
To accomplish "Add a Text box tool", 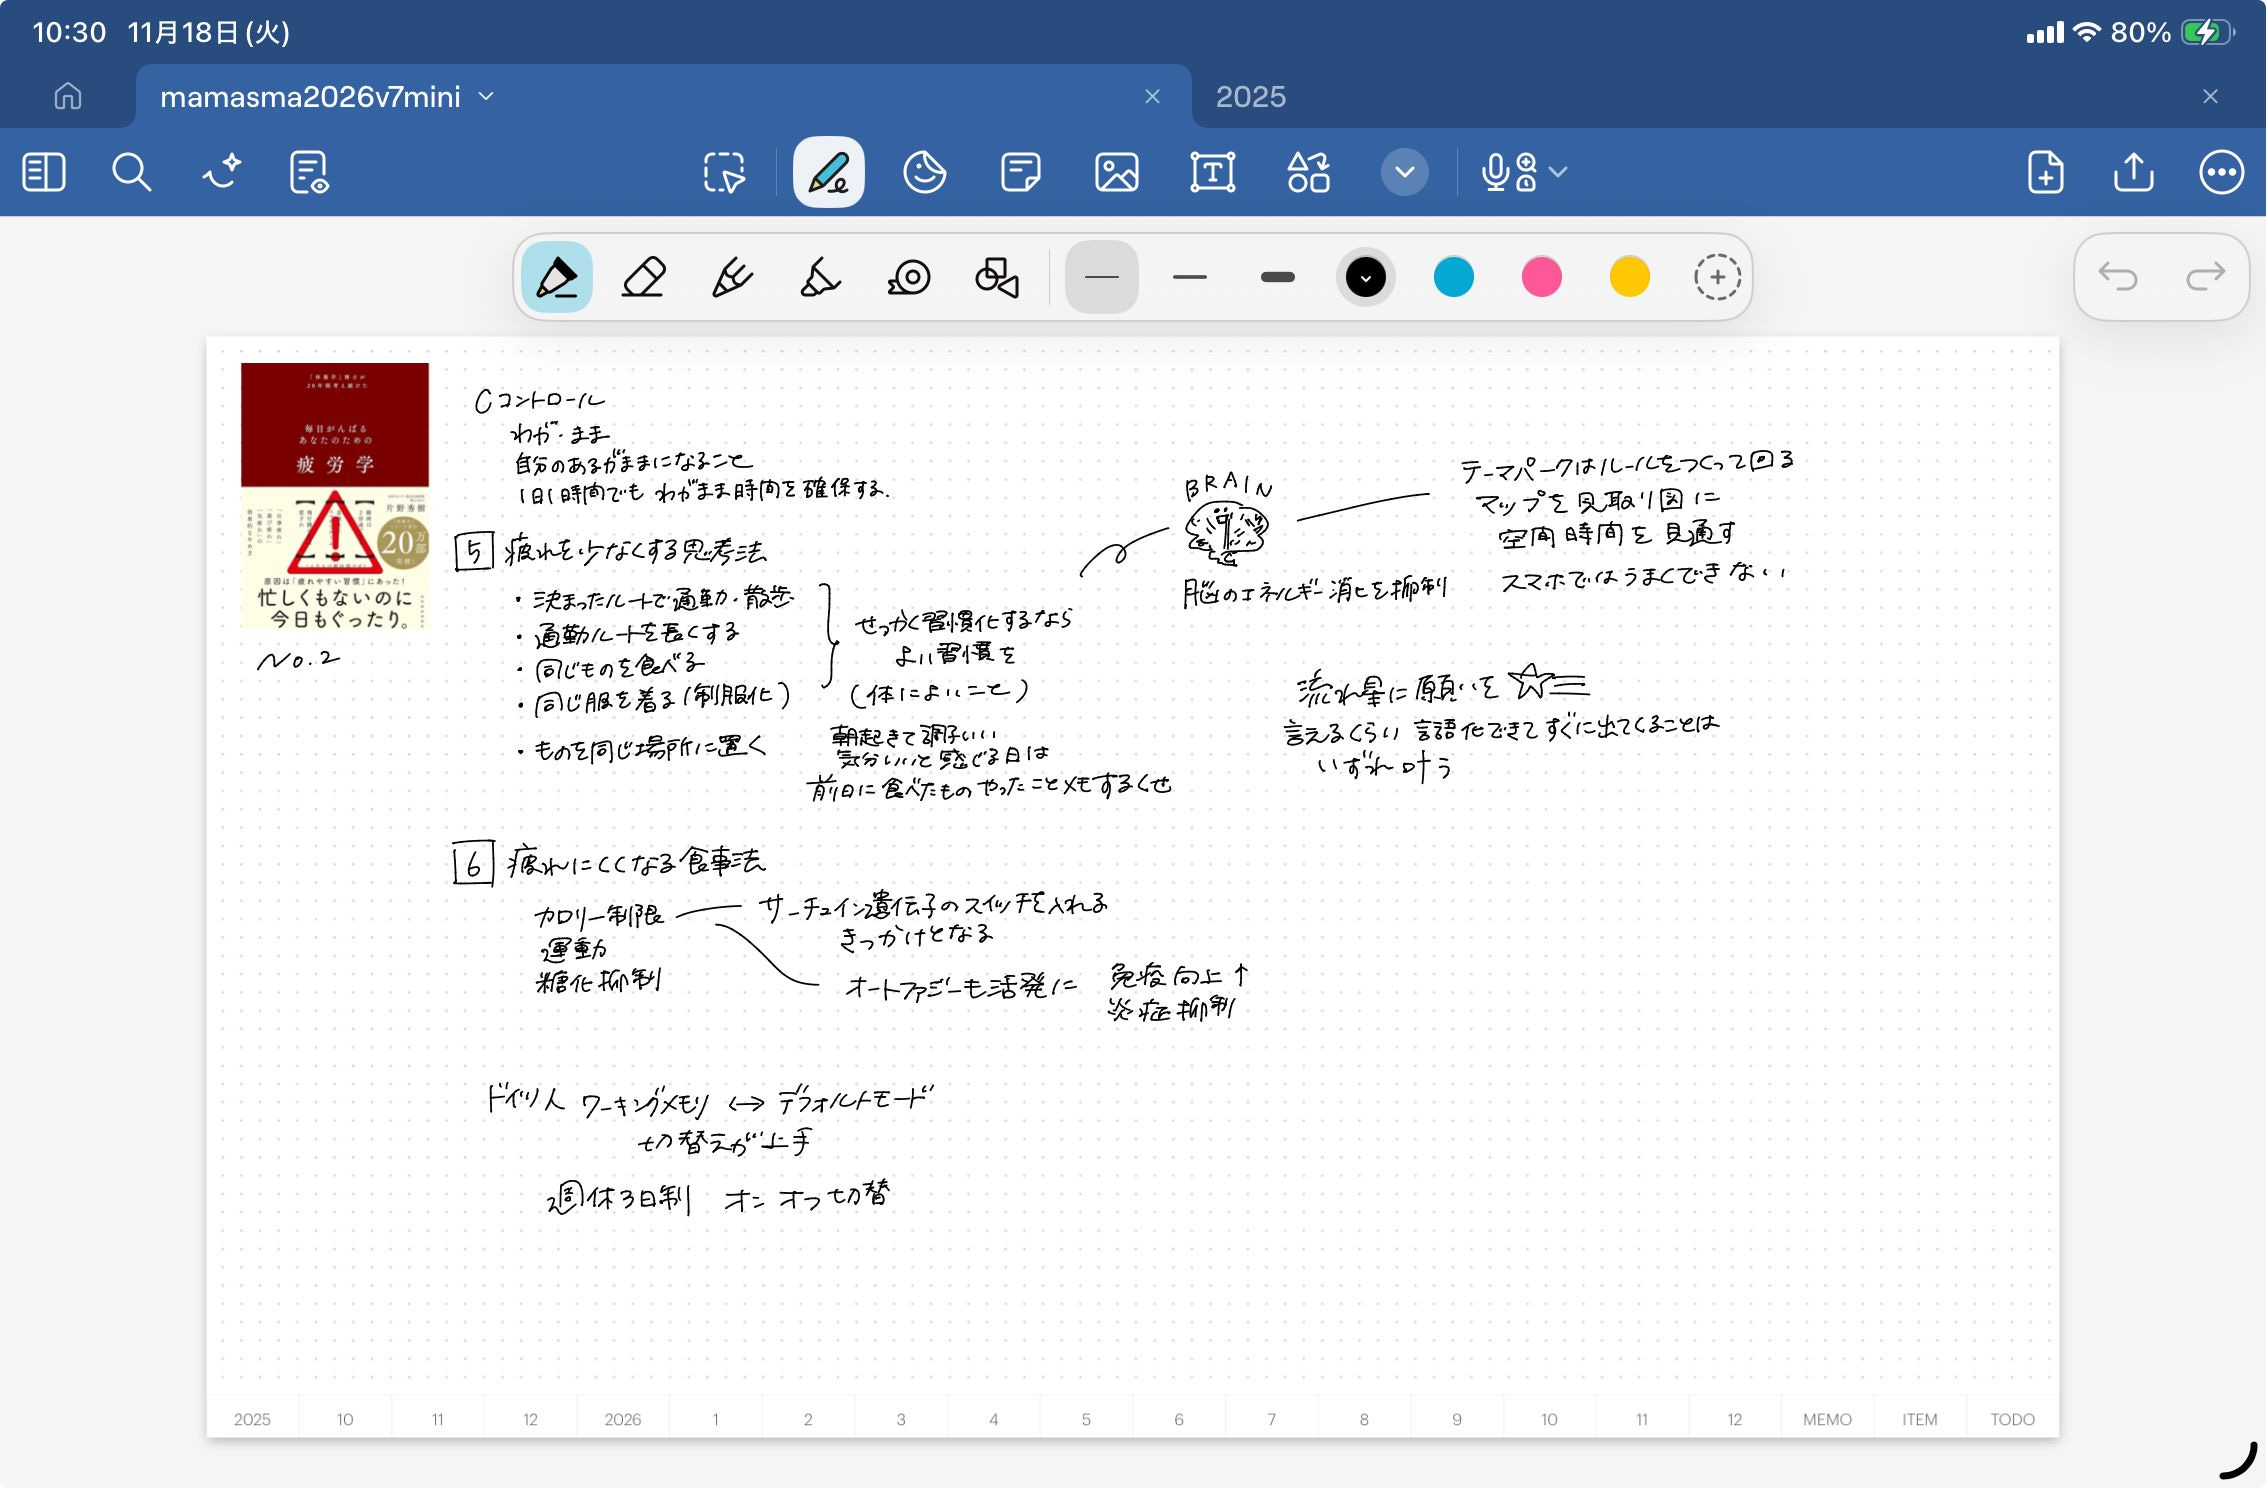I will point(1212,172).
